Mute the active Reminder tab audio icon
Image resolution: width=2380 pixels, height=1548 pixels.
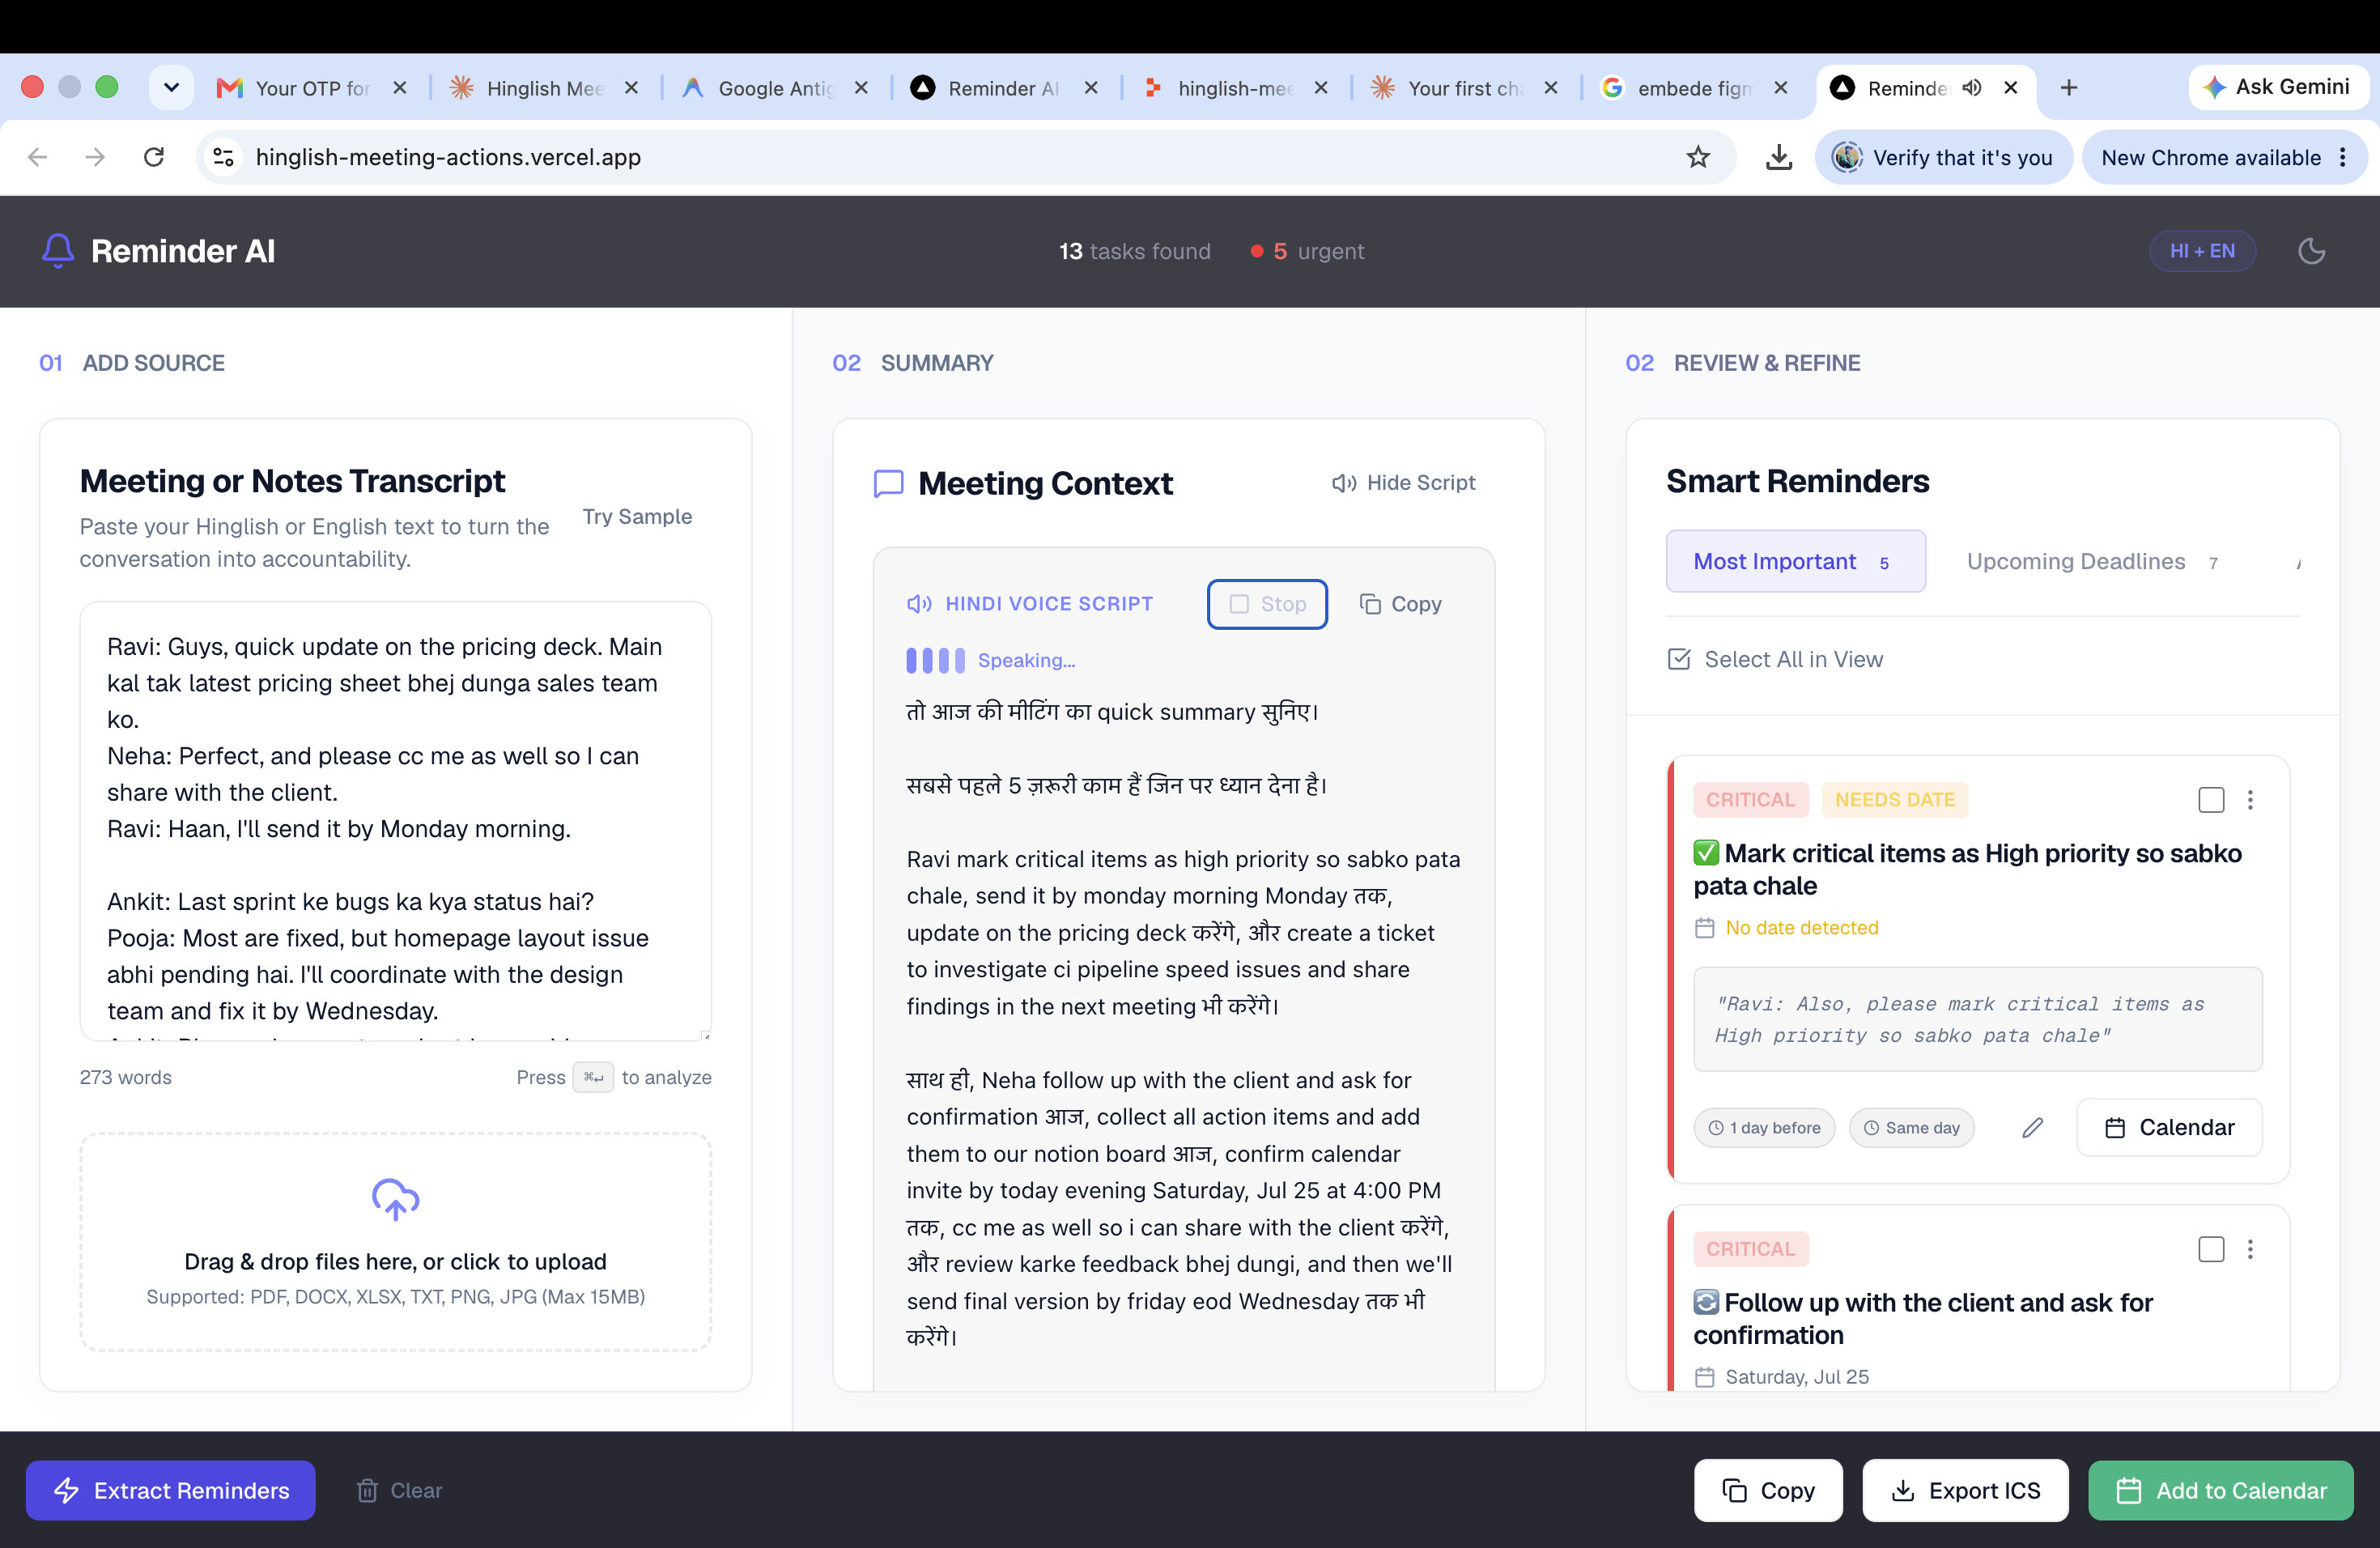pyautogui.click(x=1971, y=88)
